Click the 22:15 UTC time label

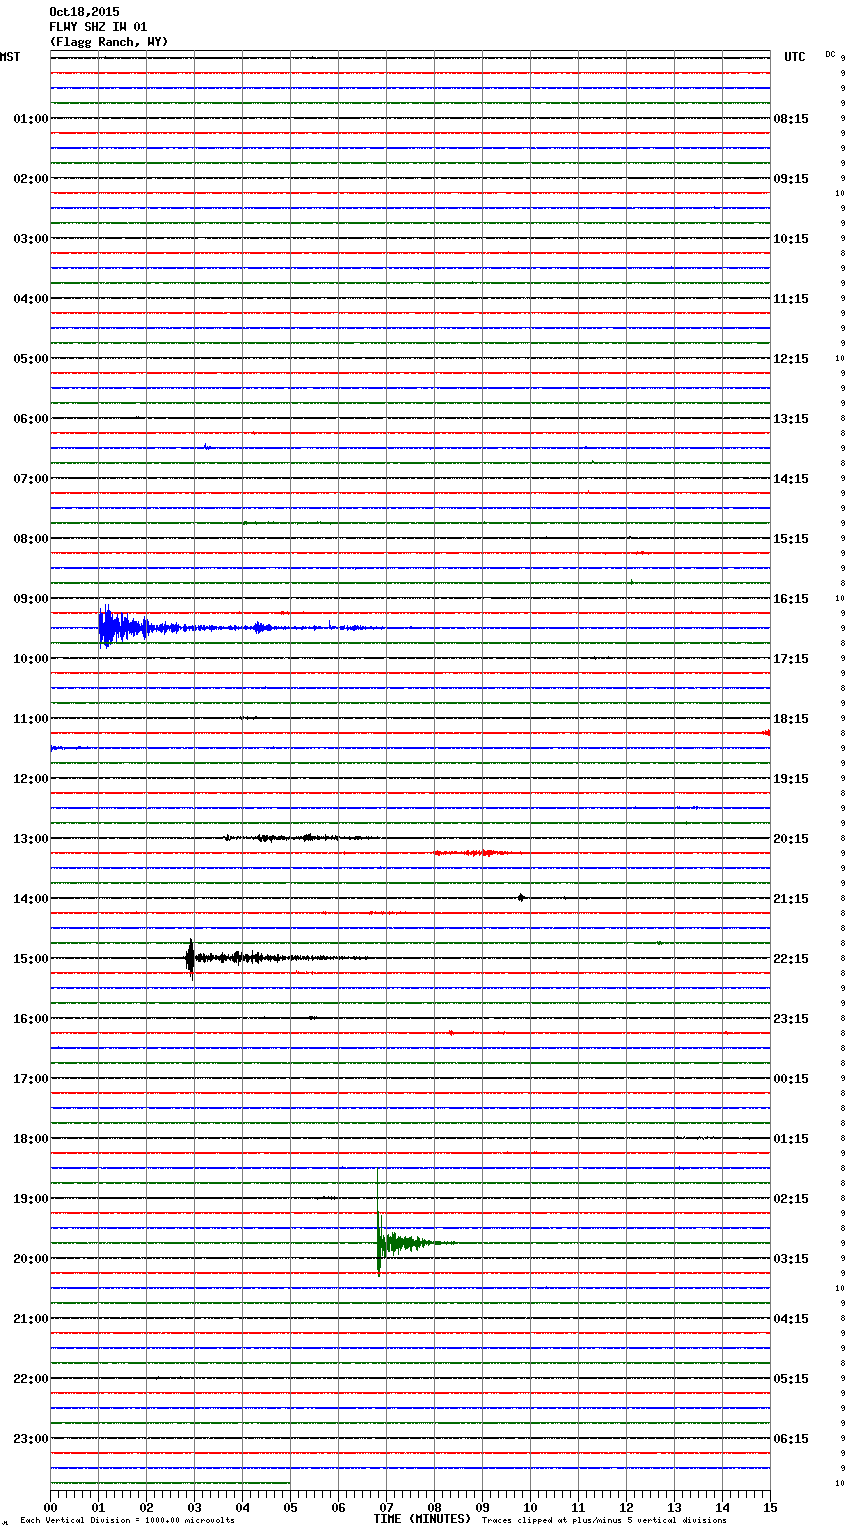pos(791,959)
